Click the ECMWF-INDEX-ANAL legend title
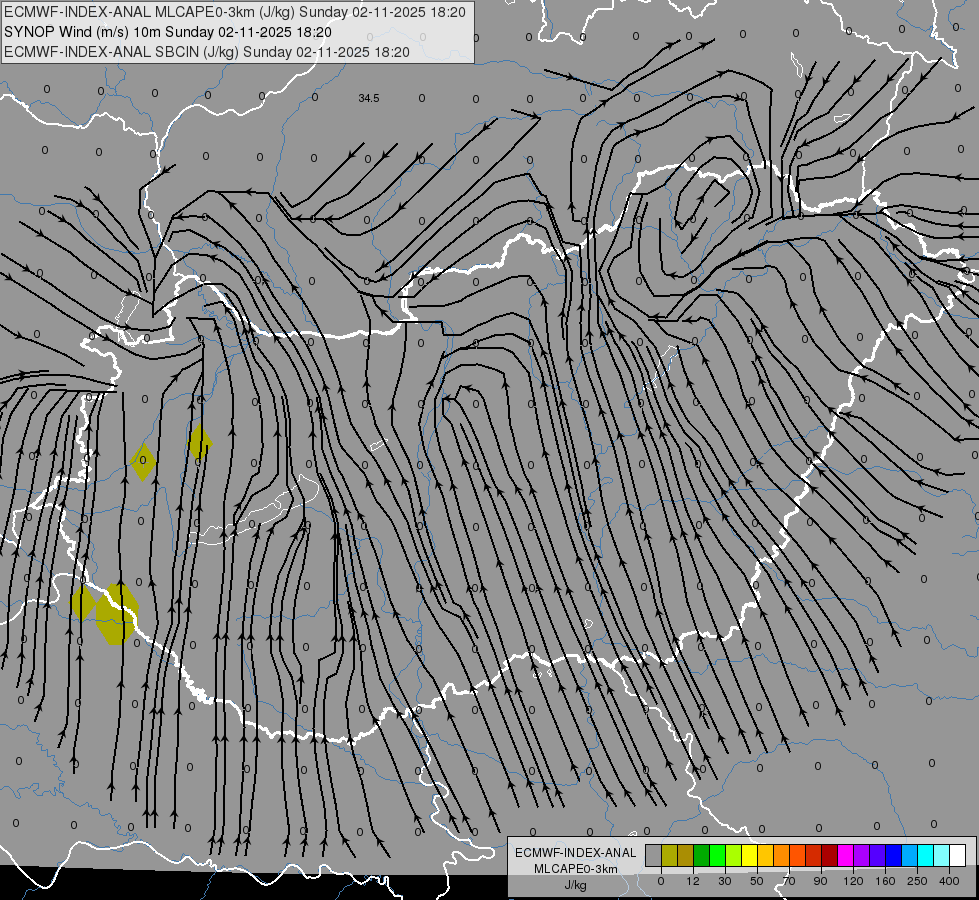The width and height of the screenshot is (979, 900). [x=575, y=853]
